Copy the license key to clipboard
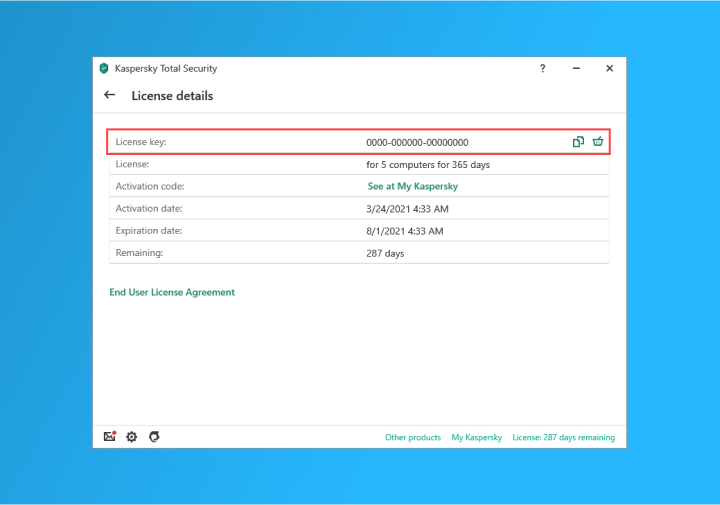 coord(578,142)
